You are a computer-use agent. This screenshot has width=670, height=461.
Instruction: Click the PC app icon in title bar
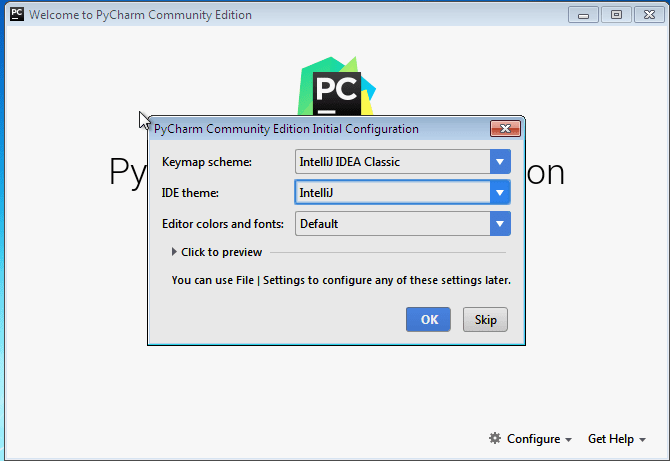point(16,15)
